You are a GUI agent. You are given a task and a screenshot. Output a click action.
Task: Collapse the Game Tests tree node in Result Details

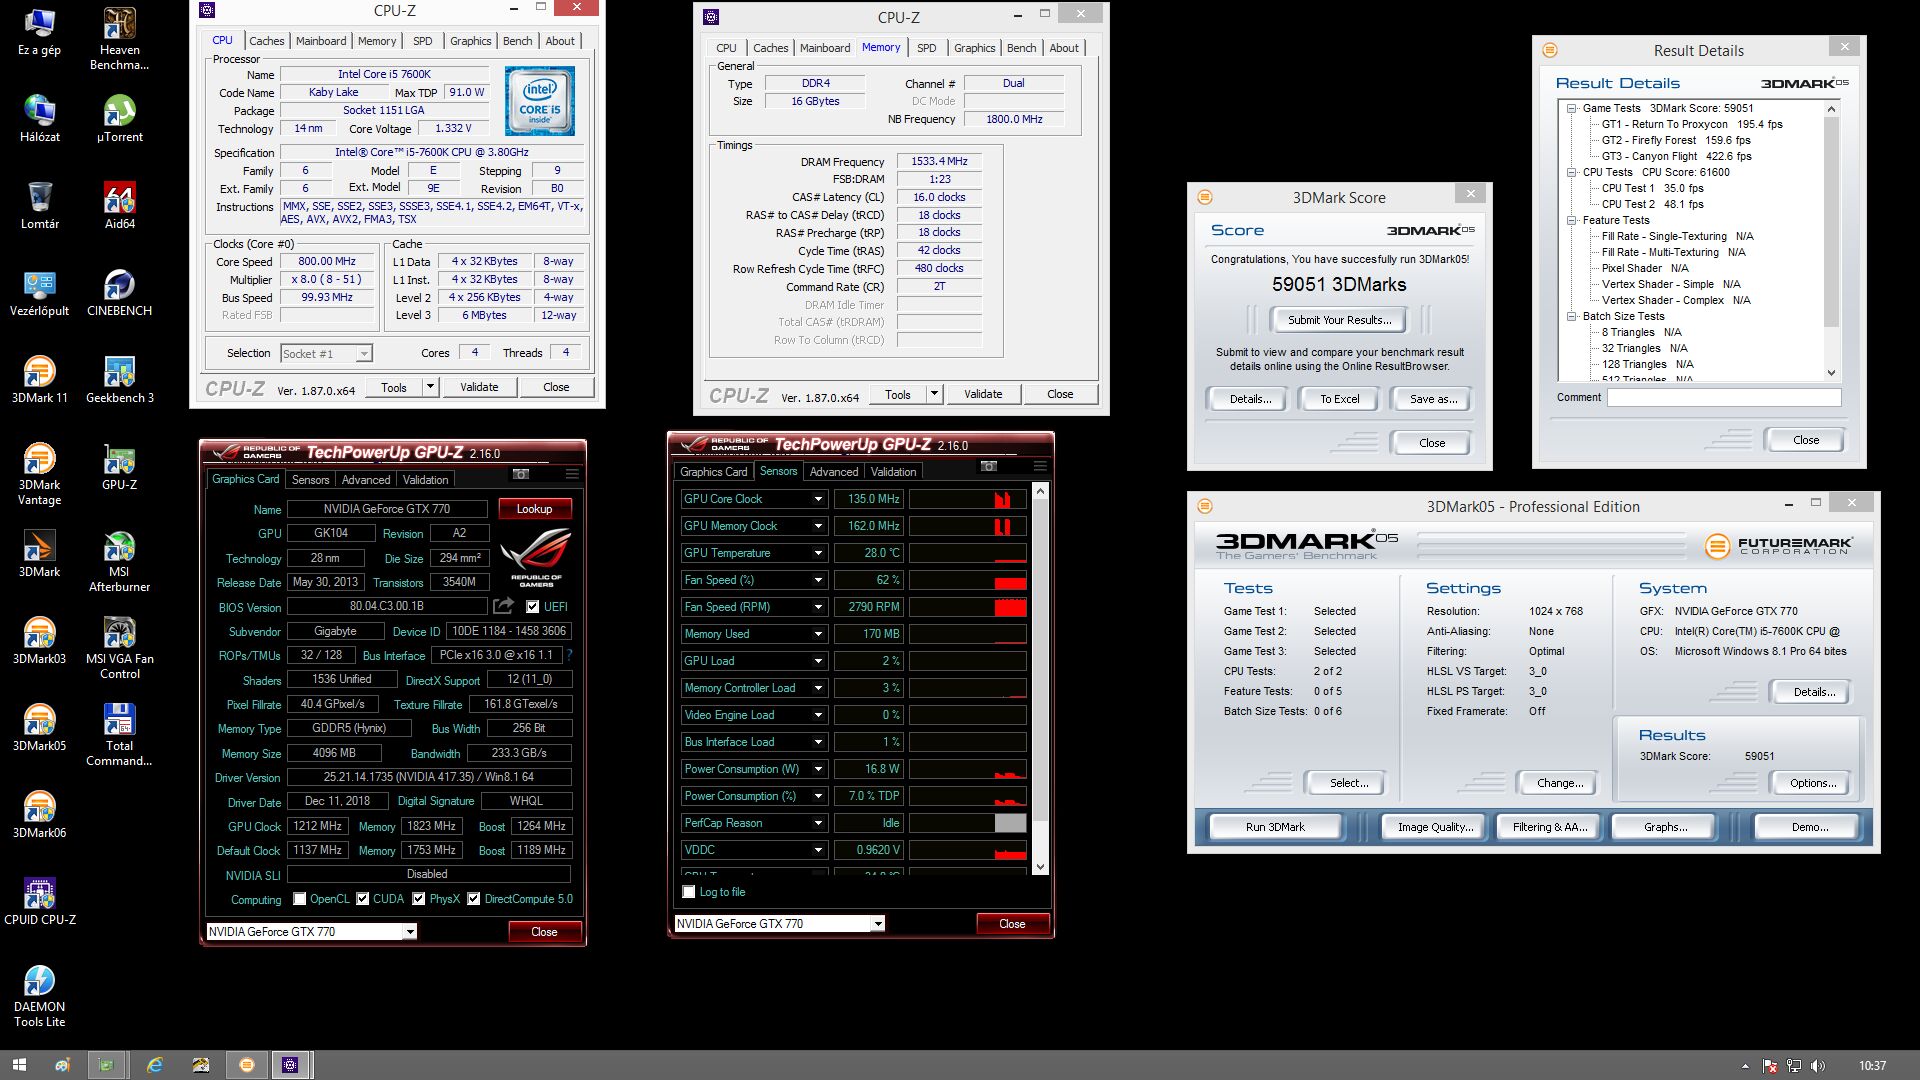1571,108
